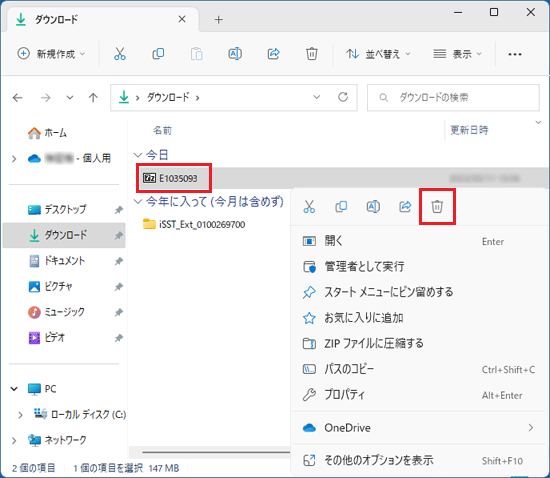
Task: Choose パスのコピー from the context menu
Action: [419, 369]
